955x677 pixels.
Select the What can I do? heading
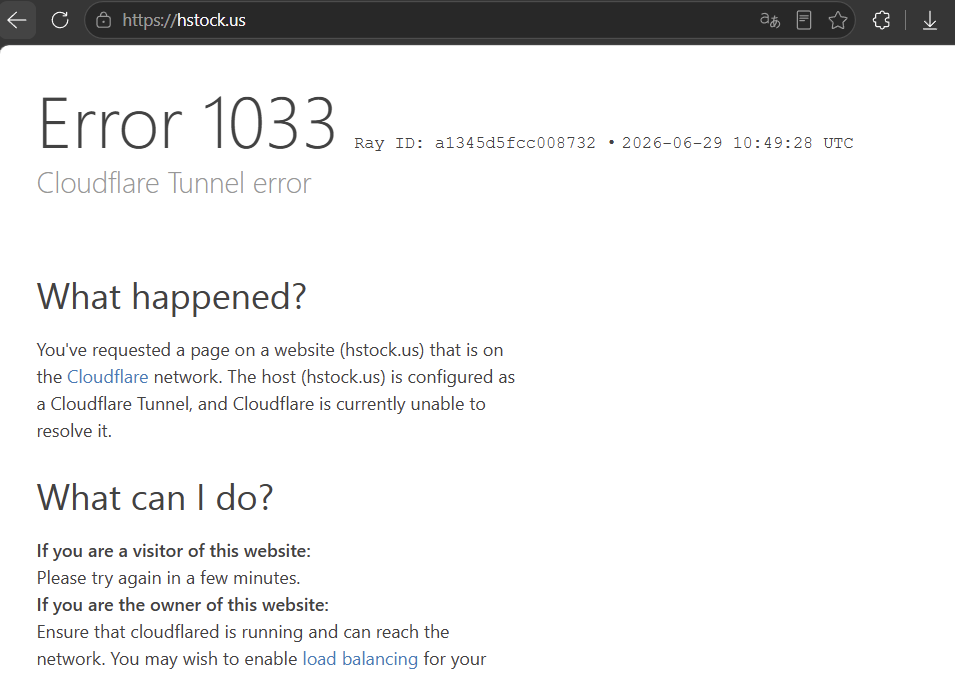[x=155, y=497]
